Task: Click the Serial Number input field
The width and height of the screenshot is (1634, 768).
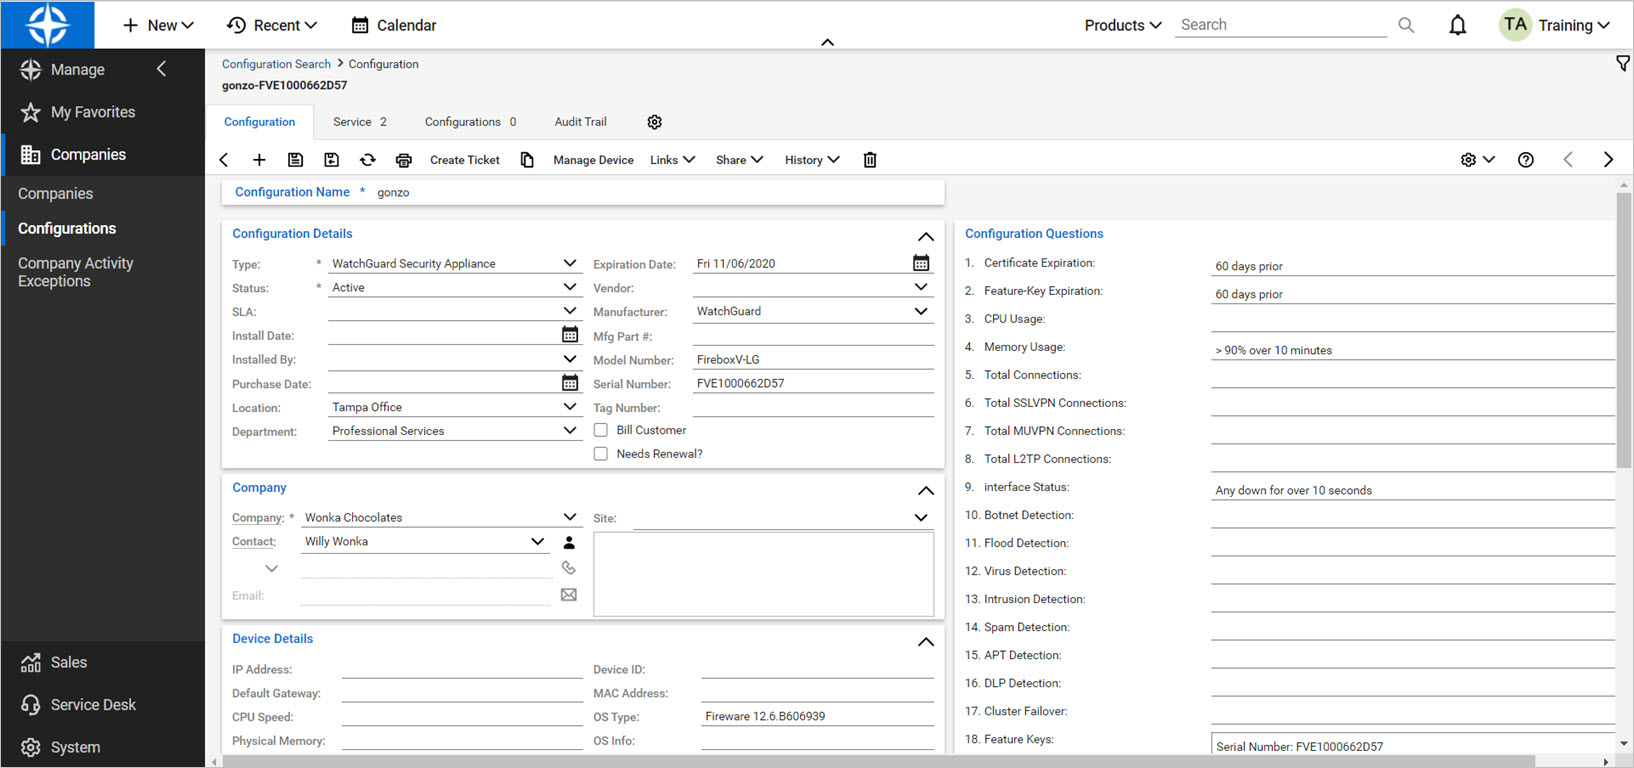Action: click(x=812, y=383)
